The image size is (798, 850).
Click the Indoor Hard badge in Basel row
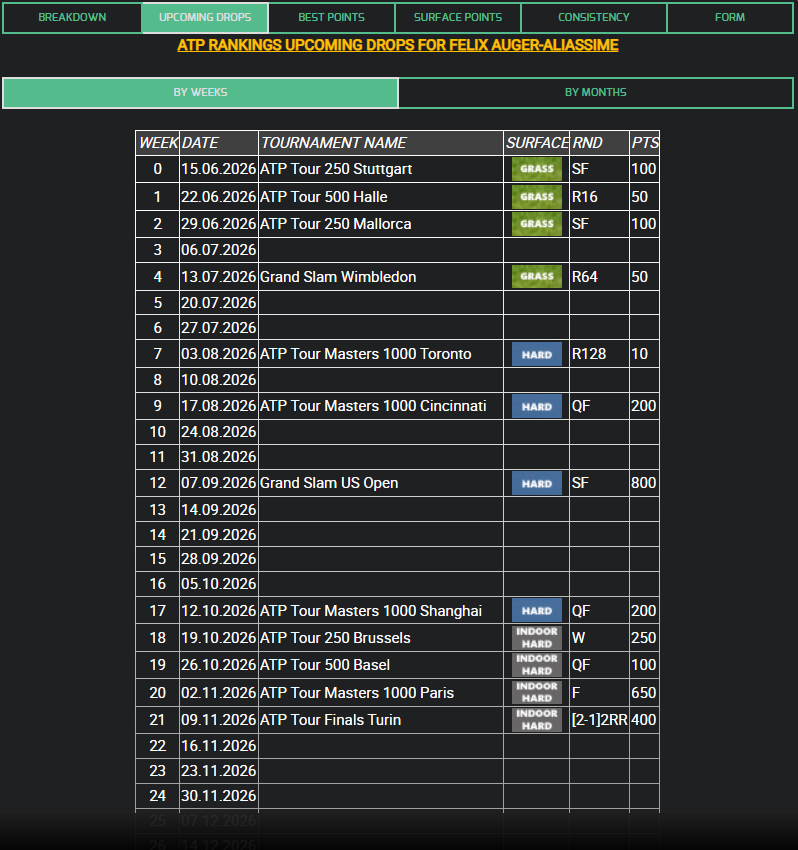click(x=537, y=665)
